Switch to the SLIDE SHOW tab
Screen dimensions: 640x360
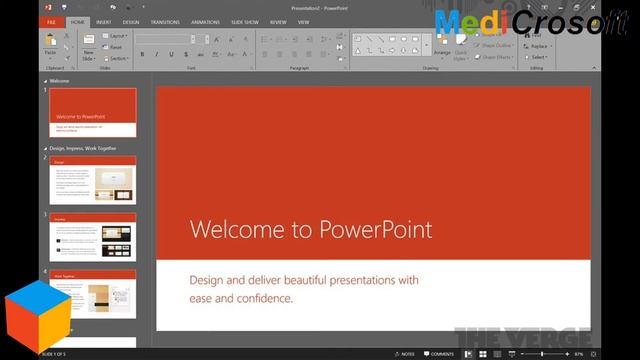(x=245, y=22)
